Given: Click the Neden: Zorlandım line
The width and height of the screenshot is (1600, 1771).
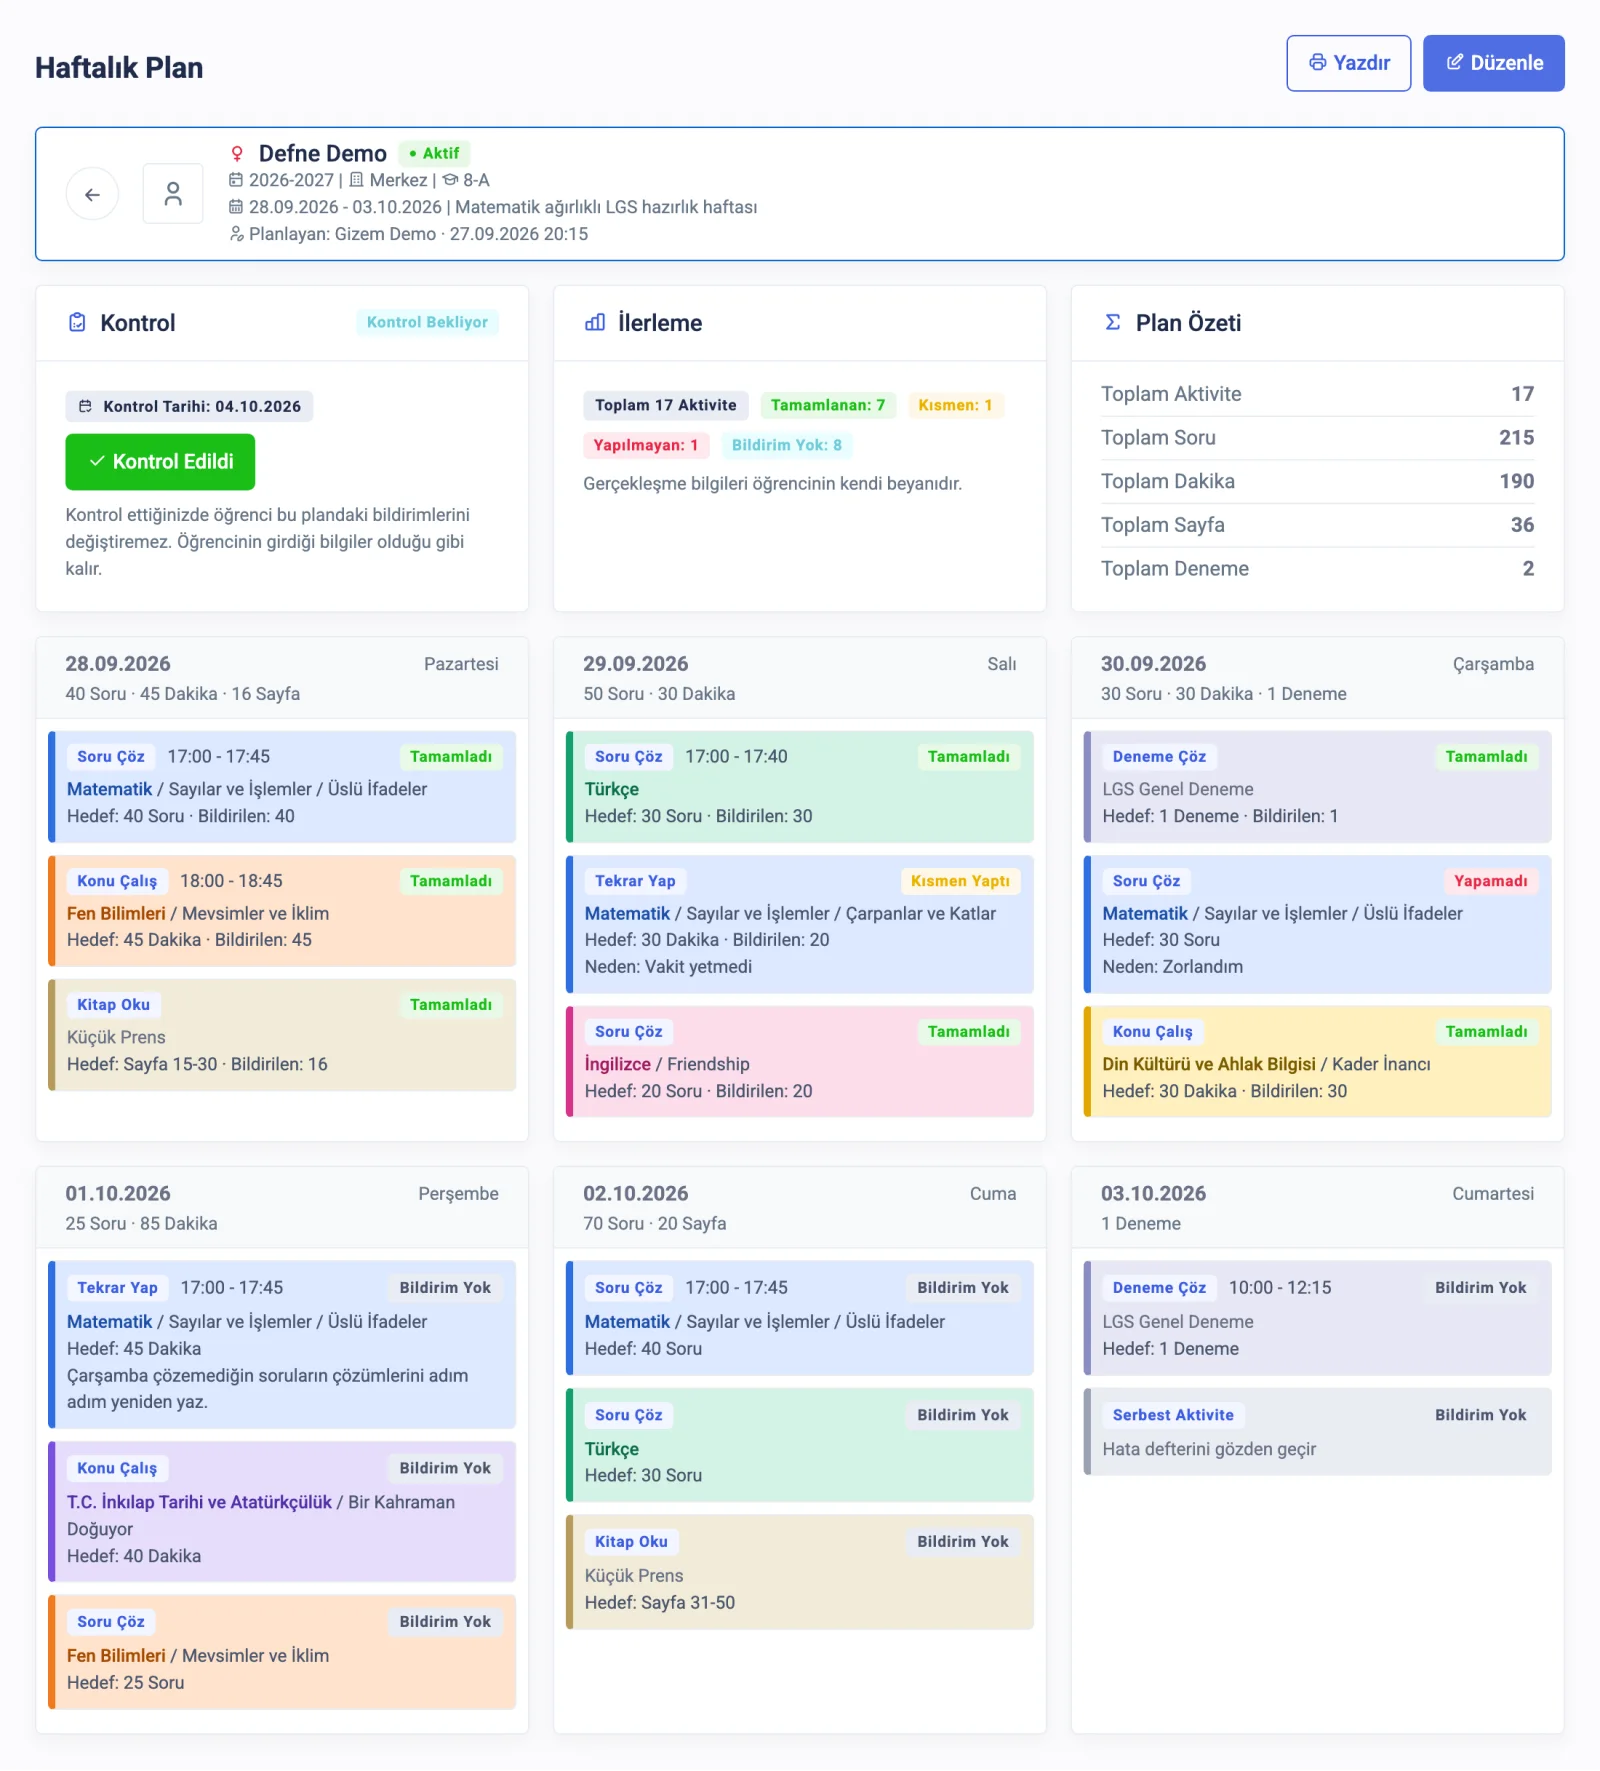Looking at the screenshot, I should (x=1172, y=967).
